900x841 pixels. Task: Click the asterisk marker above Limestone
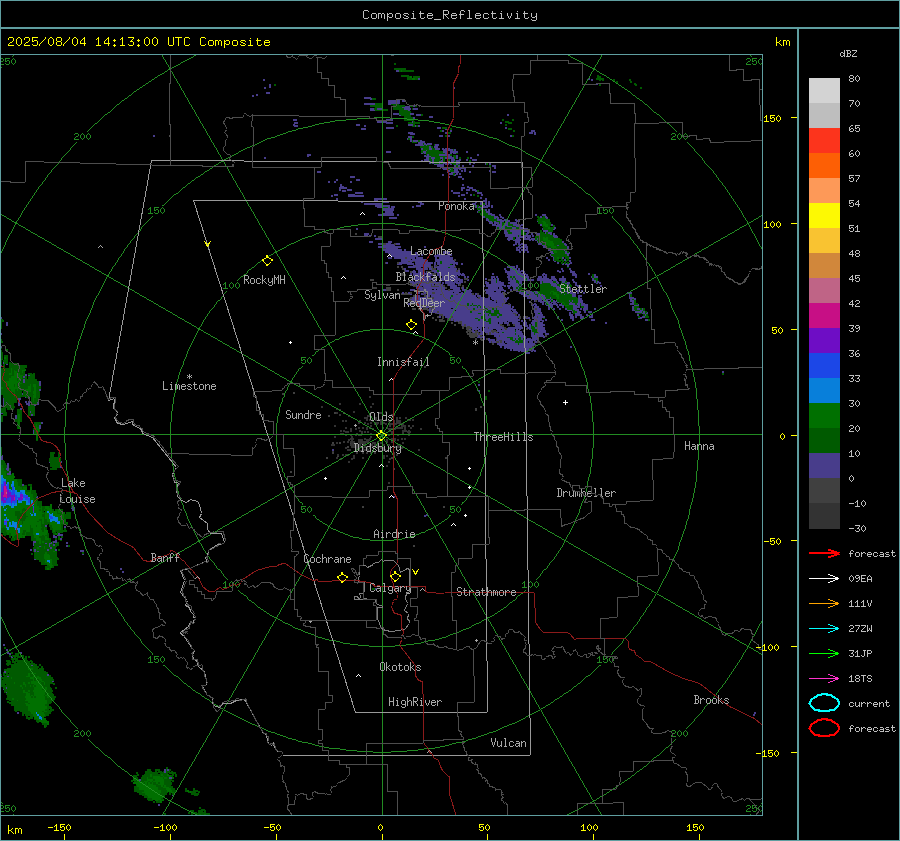click(189, 377)
